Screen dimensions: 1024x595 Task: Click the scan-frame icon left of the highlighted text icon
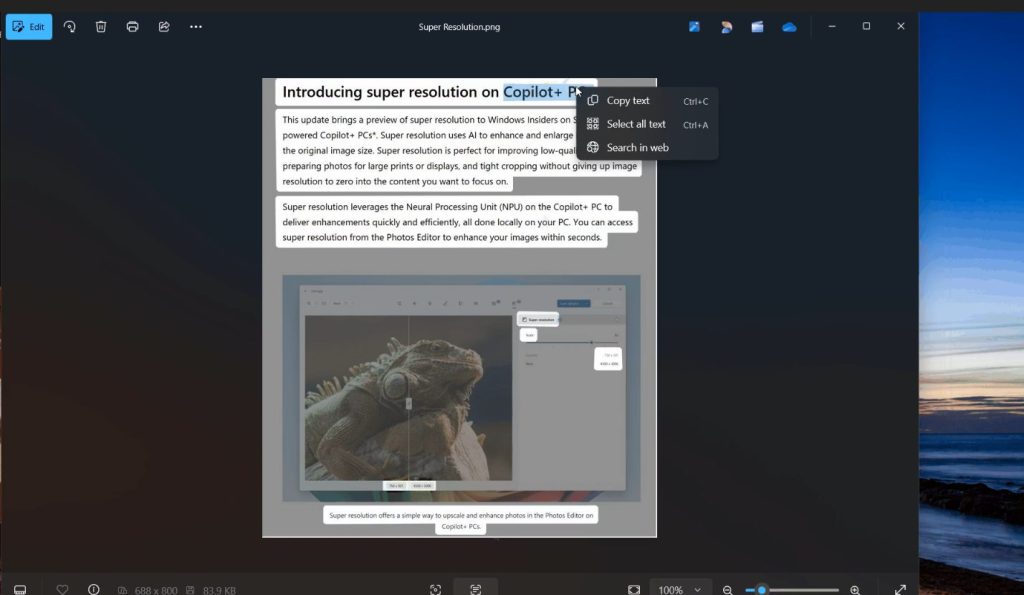[436, 590]
